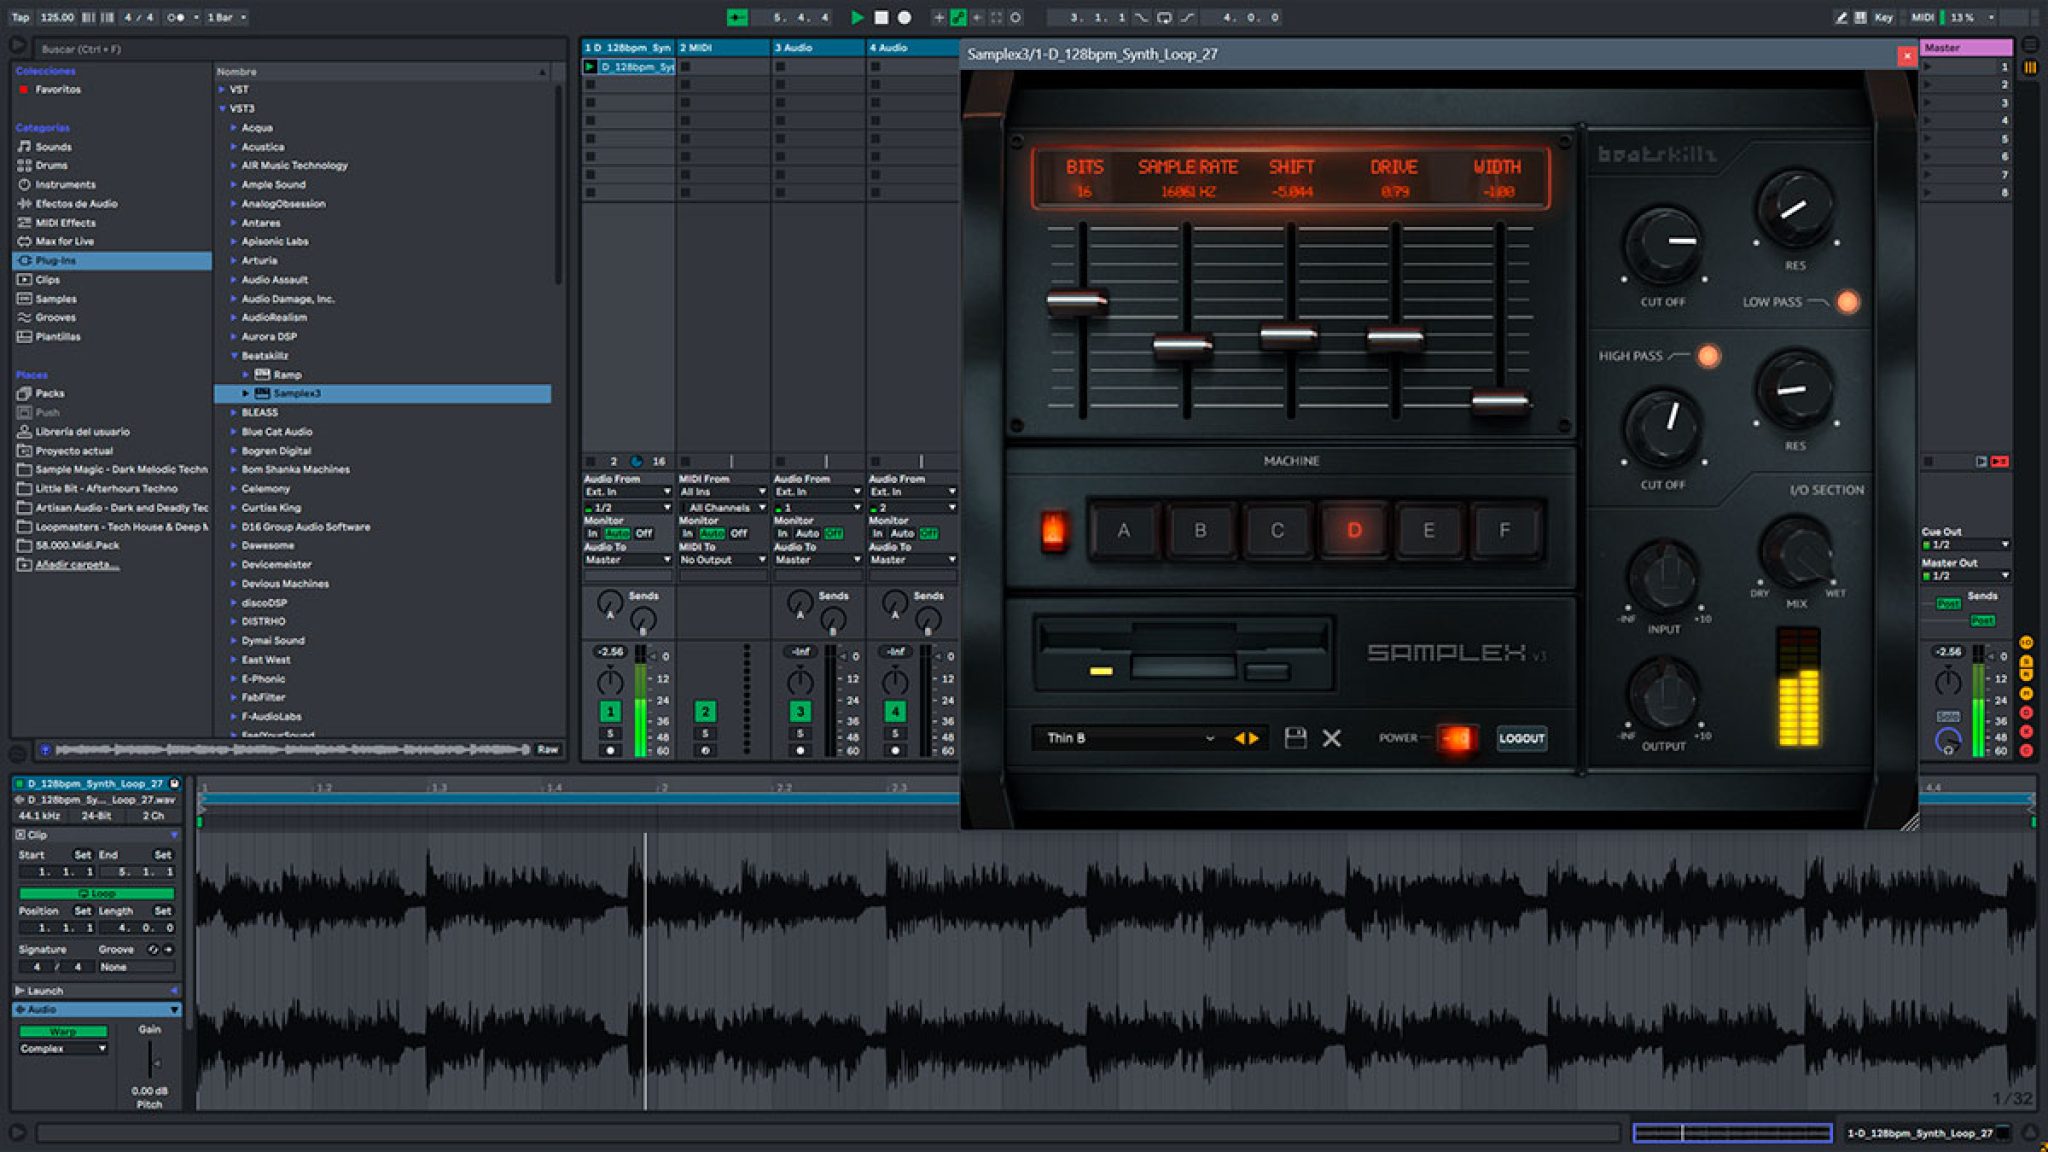
Task: Click the Samplex LOGOUT button
Action: click(1521, 738)
